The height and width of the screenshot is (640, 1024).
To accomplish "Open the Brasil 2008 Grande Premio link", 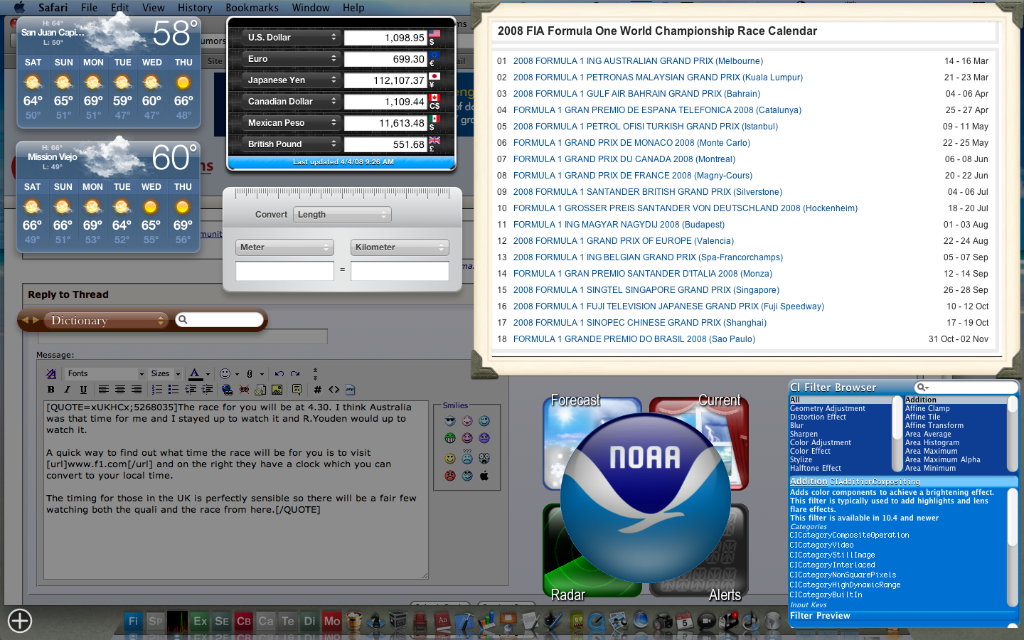I will (634, 338).
